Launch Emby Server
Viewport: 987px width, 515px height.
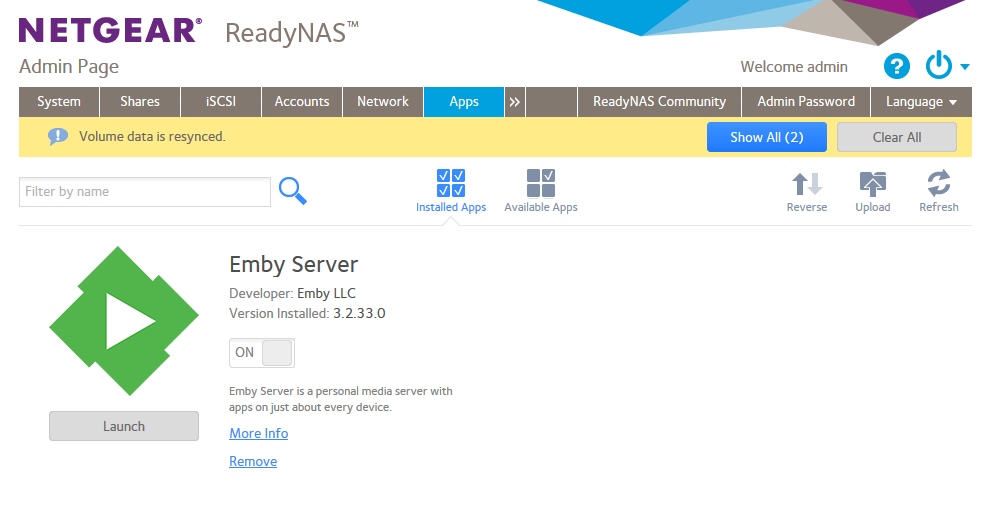pos(124,426)
